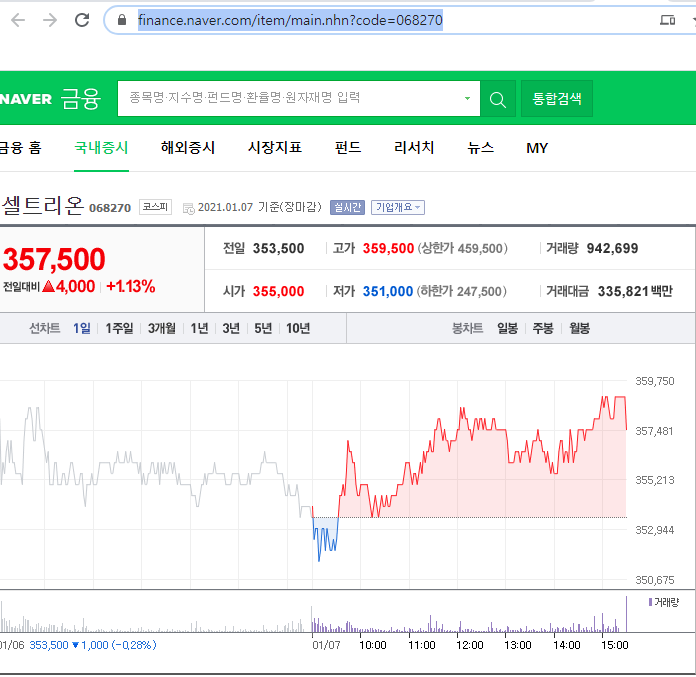Click the red up-arrow change indicator
The width and height of the screenshot is (696, 677).
(49, 286)
